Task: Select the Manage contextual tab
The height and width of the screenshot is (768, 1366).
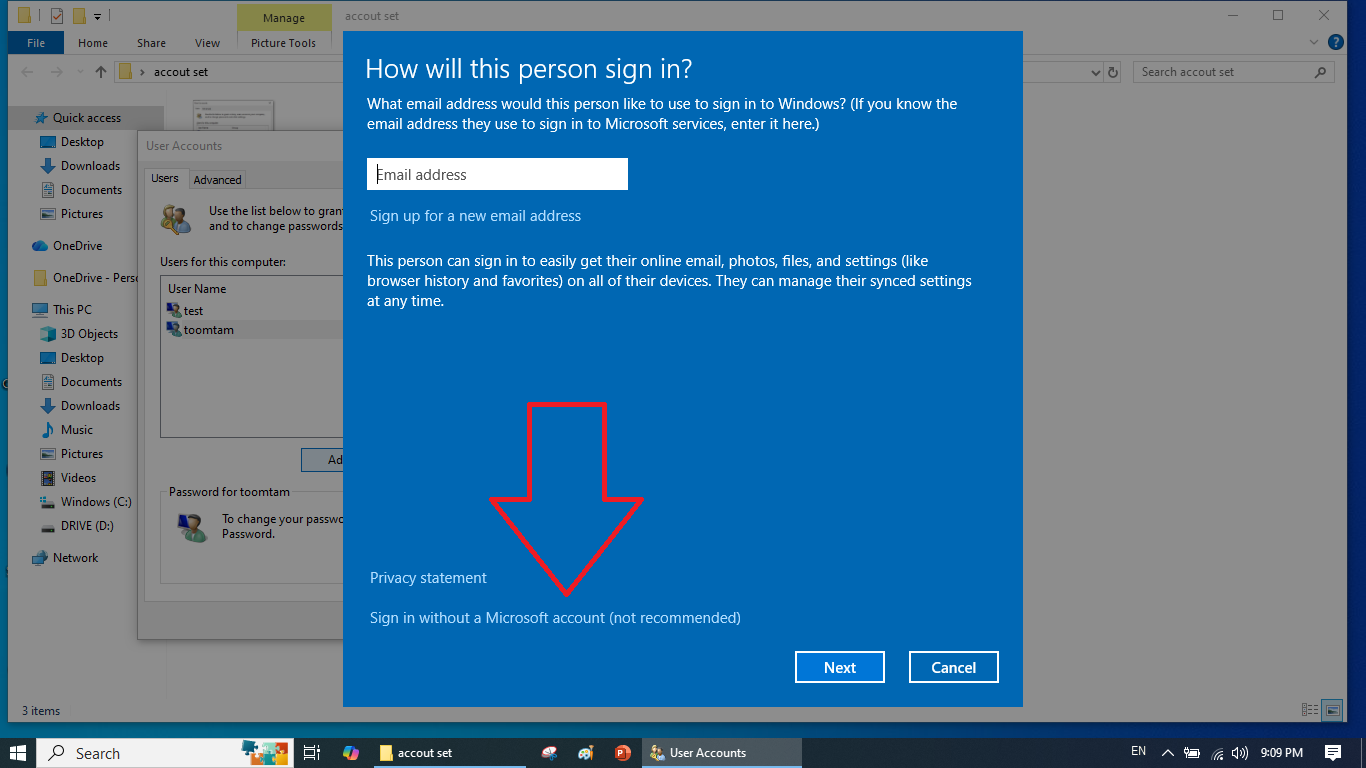Action: pos(284,18)
